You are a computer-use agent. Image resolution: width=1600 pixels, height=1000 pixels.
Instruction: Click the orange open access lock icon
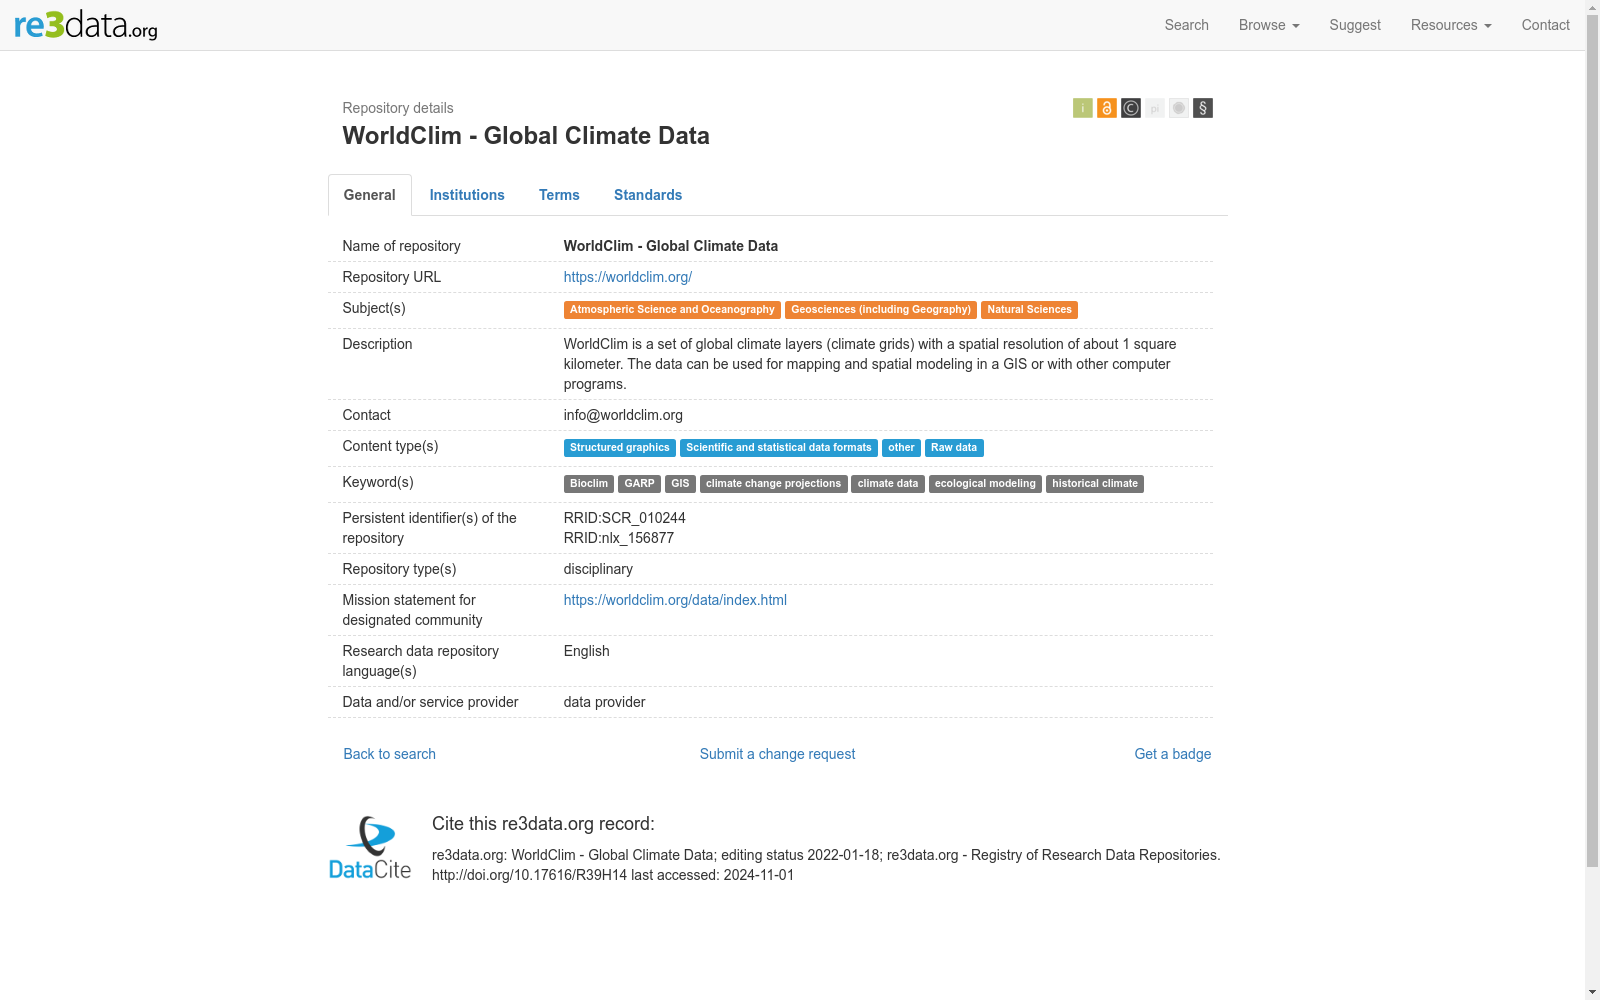(1106, 108)
